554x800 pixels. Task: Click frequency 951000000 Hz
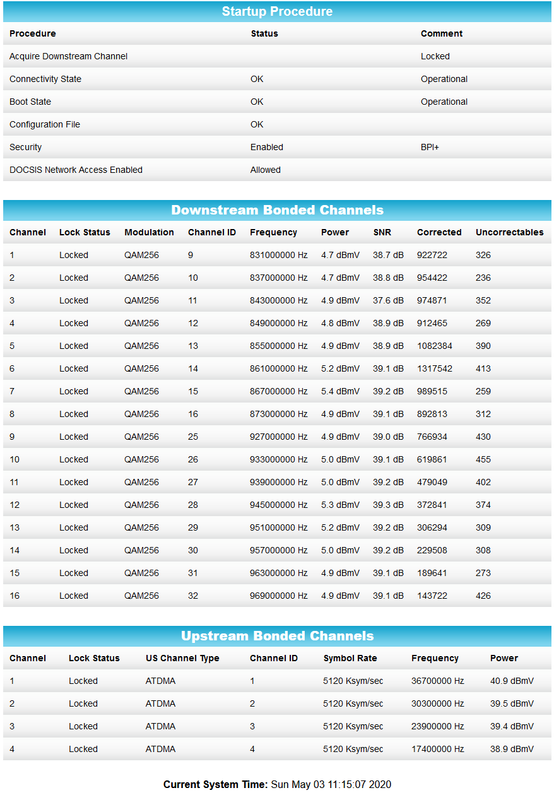[x=279, y=528]
